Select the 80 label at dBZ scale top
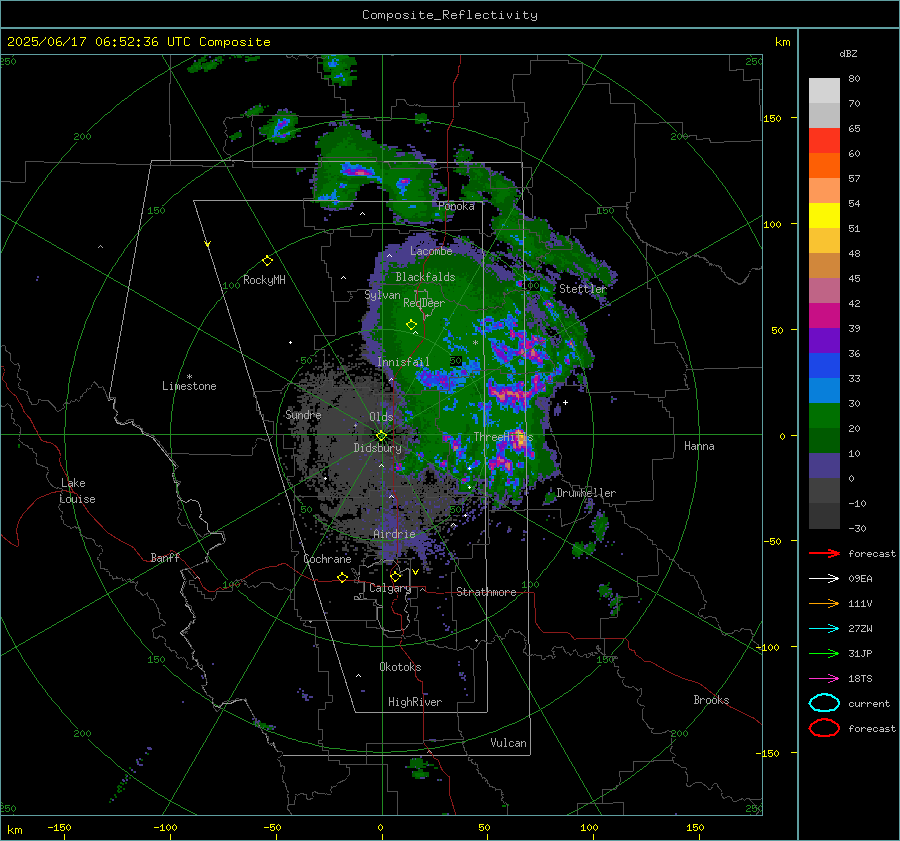 click(854, 79)
